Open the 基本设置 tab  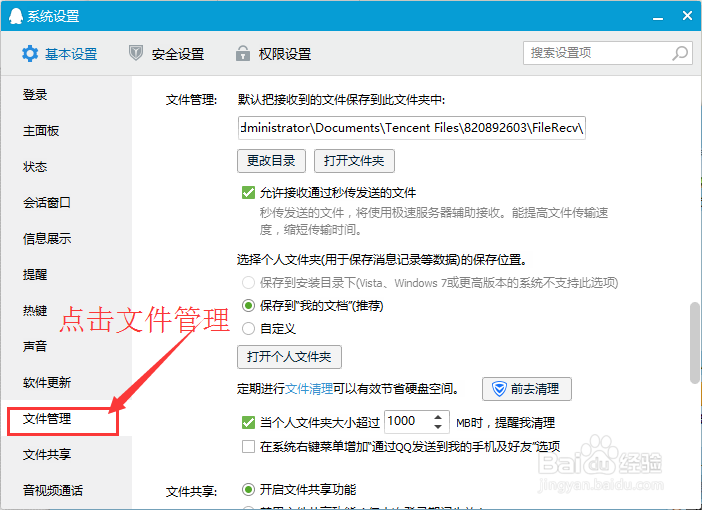pos(60,54)
